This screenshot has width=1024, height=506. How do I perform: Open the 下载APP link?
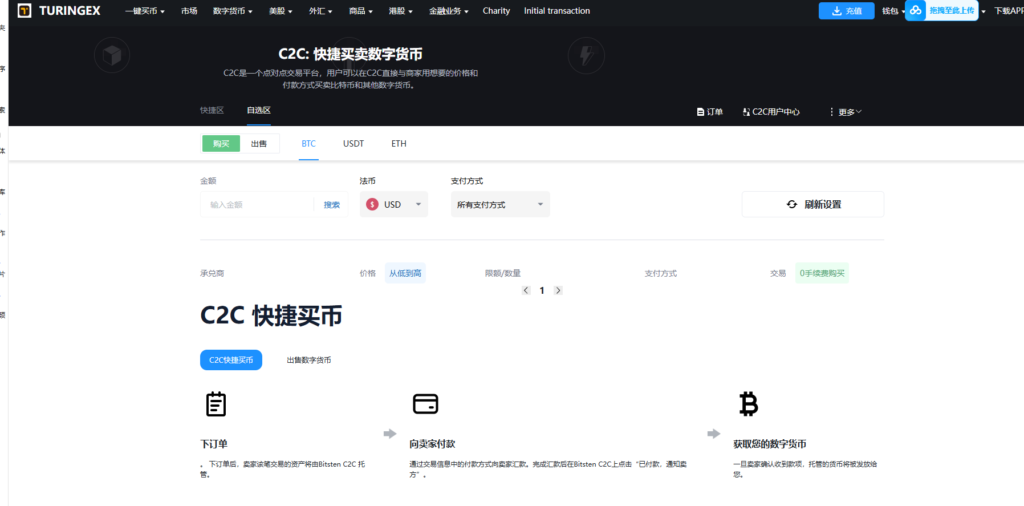click(x=1009, y=11)
